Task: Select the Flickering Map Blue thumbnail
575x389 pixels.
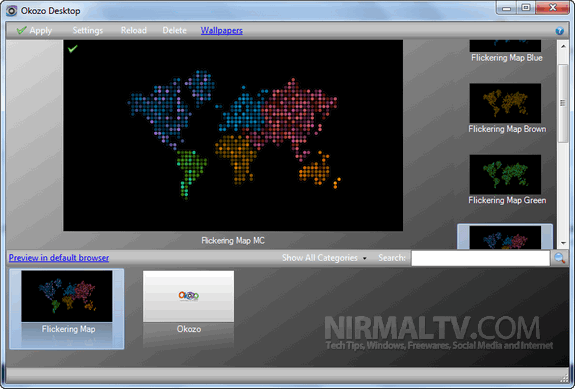Action: click(505, 46)
